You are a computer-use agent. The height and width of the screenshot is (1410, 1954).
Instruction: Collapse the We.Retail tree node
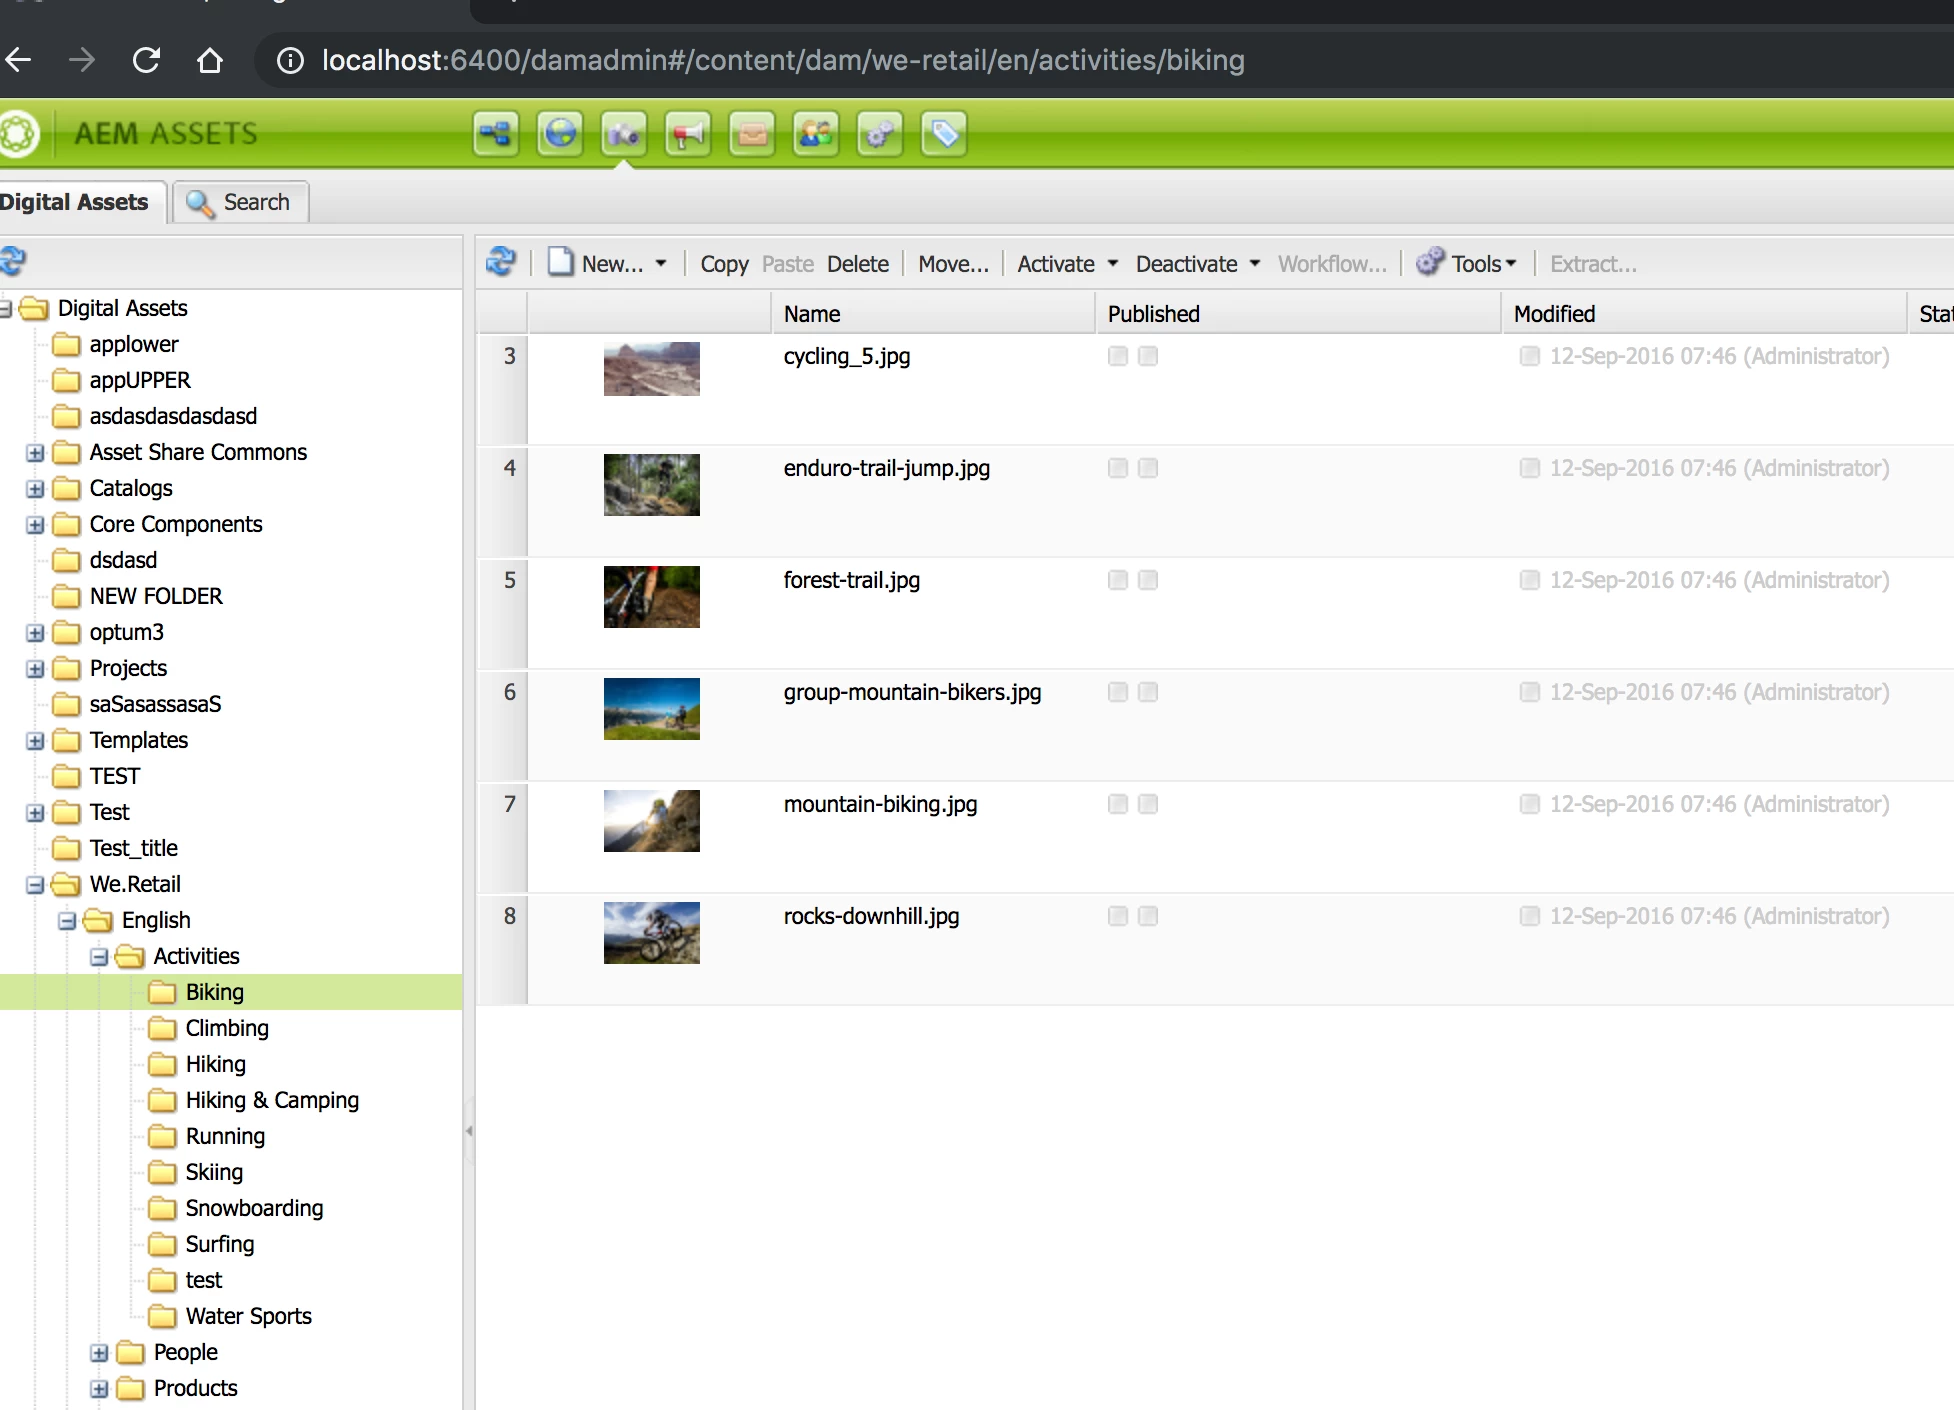(x=35, y=885)
